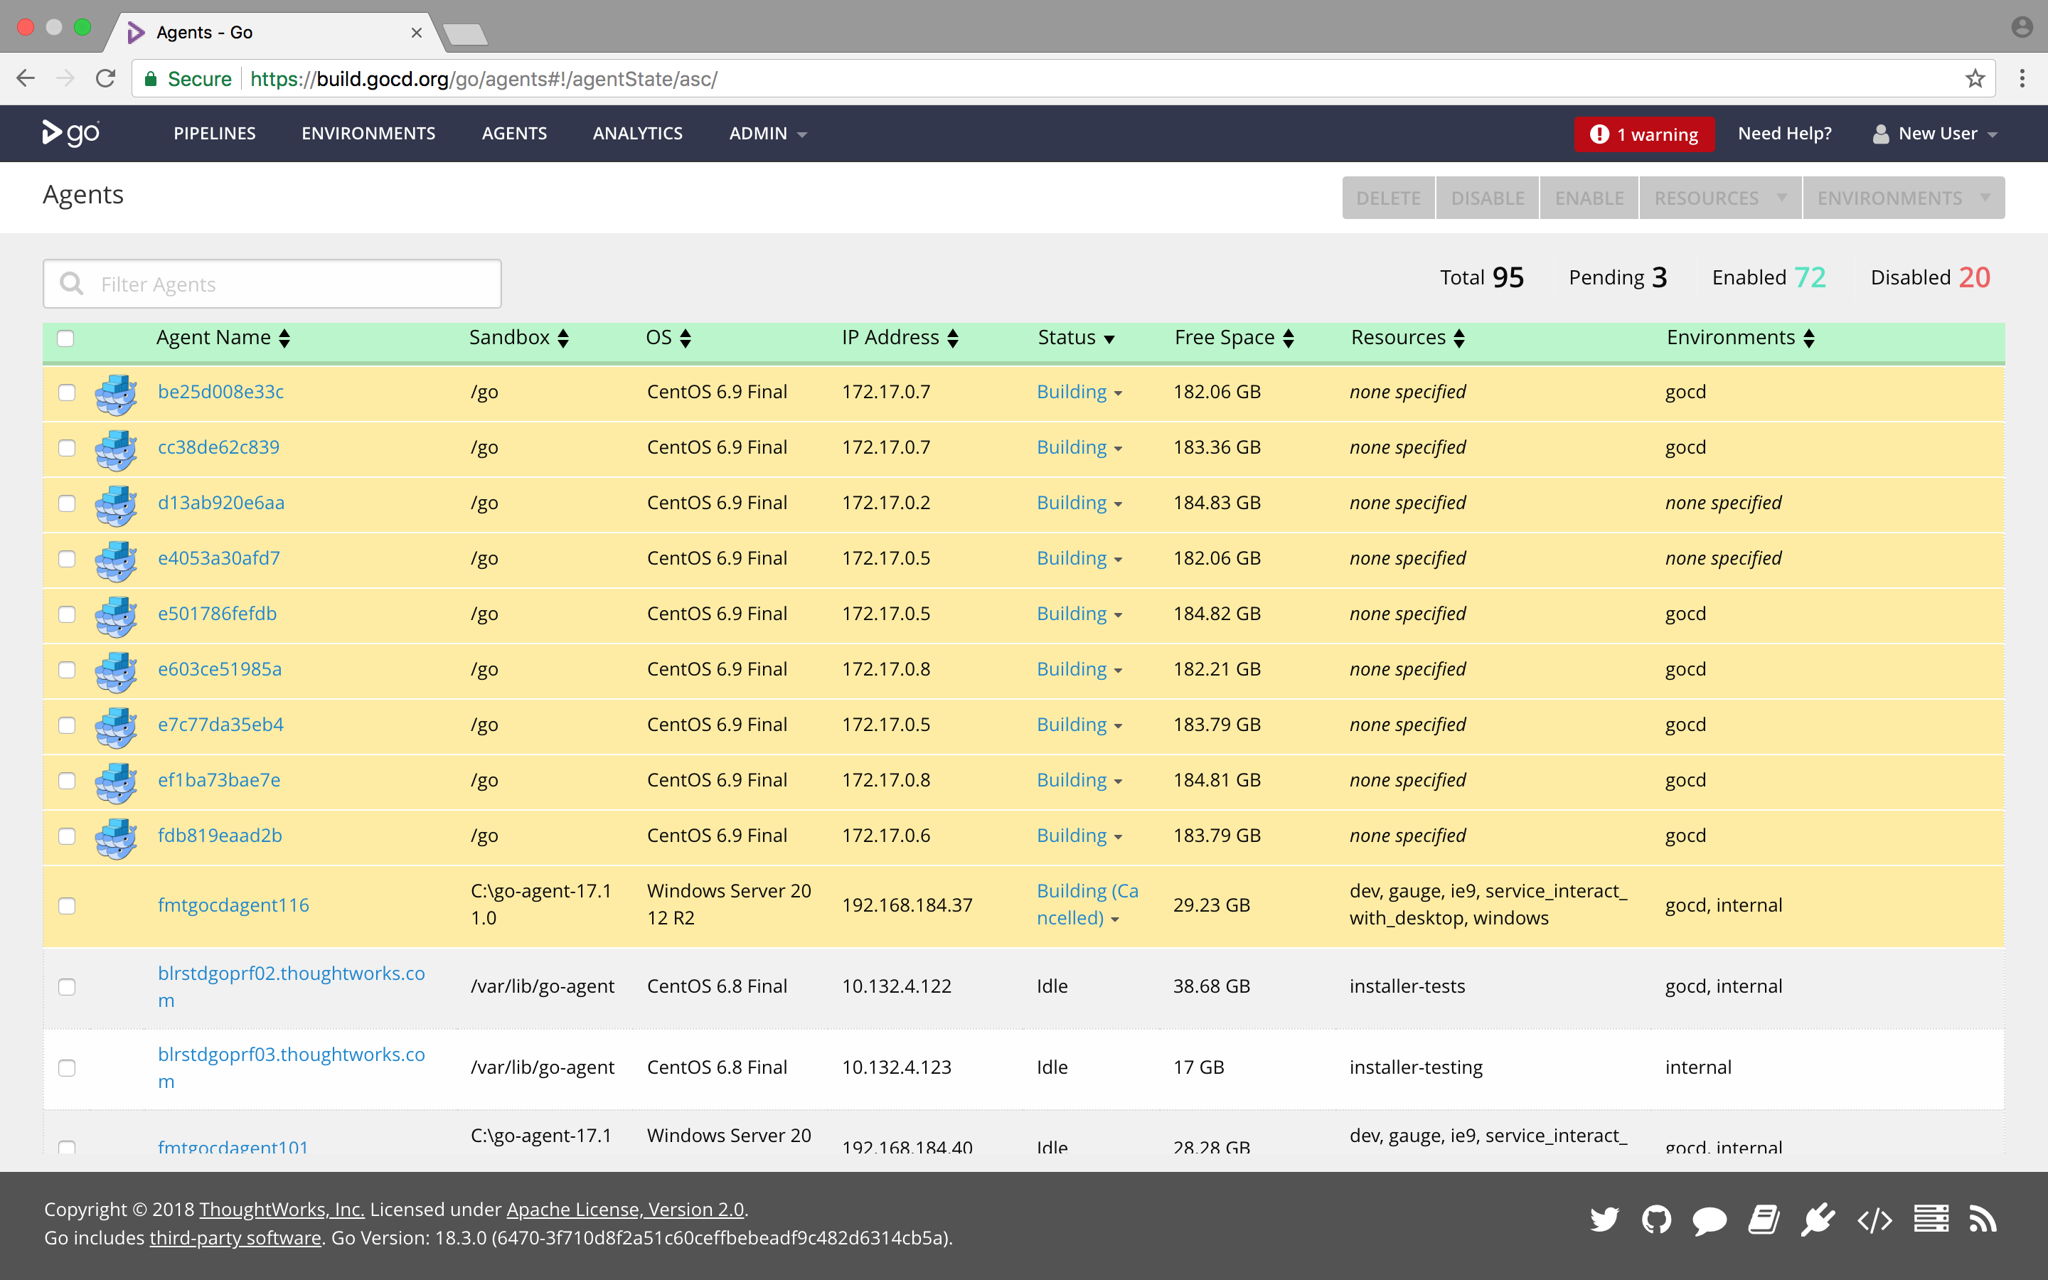
Task: Sort by the Agent Name column
Action: (223, 338)
